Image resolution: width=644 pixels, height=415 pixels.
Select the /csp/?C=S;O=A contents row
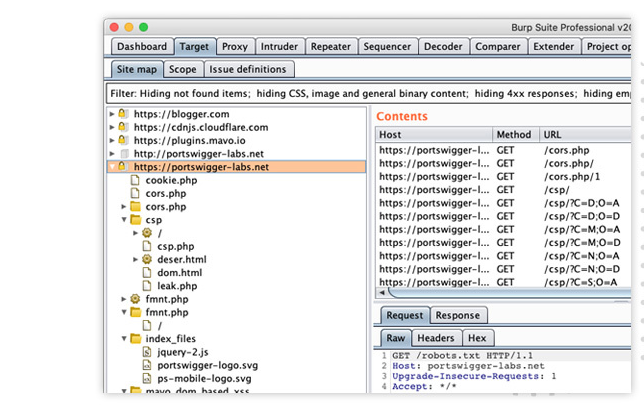click(x=504, y=282)
